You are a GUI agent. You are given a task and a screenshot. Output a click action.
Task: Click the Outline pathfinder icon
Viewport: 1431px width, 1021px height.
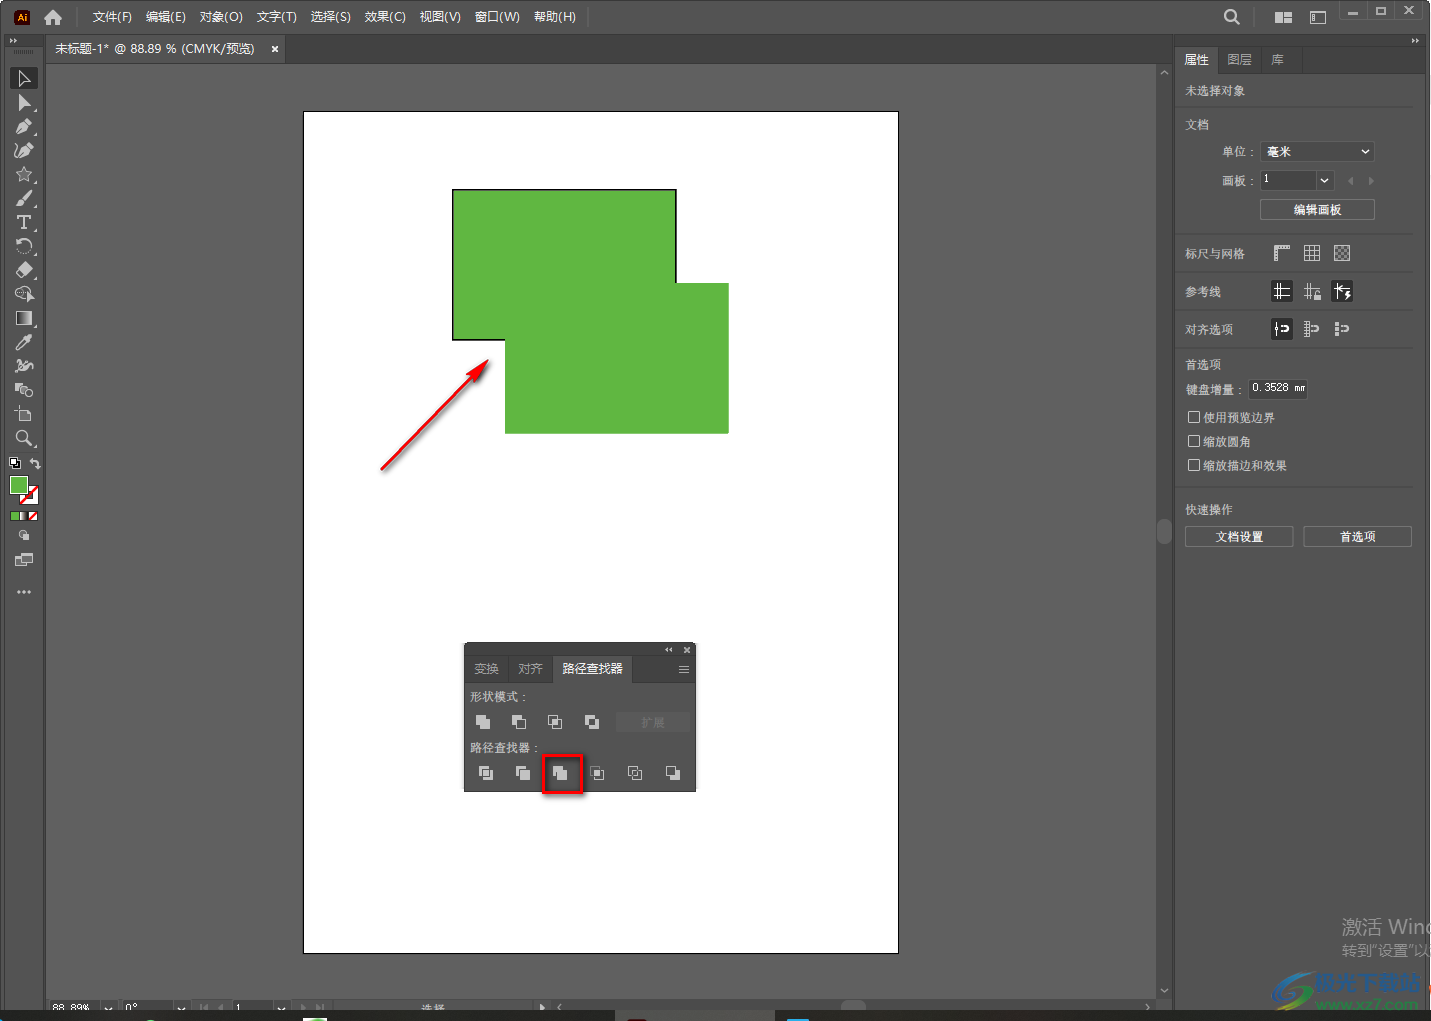coord(635,773)
